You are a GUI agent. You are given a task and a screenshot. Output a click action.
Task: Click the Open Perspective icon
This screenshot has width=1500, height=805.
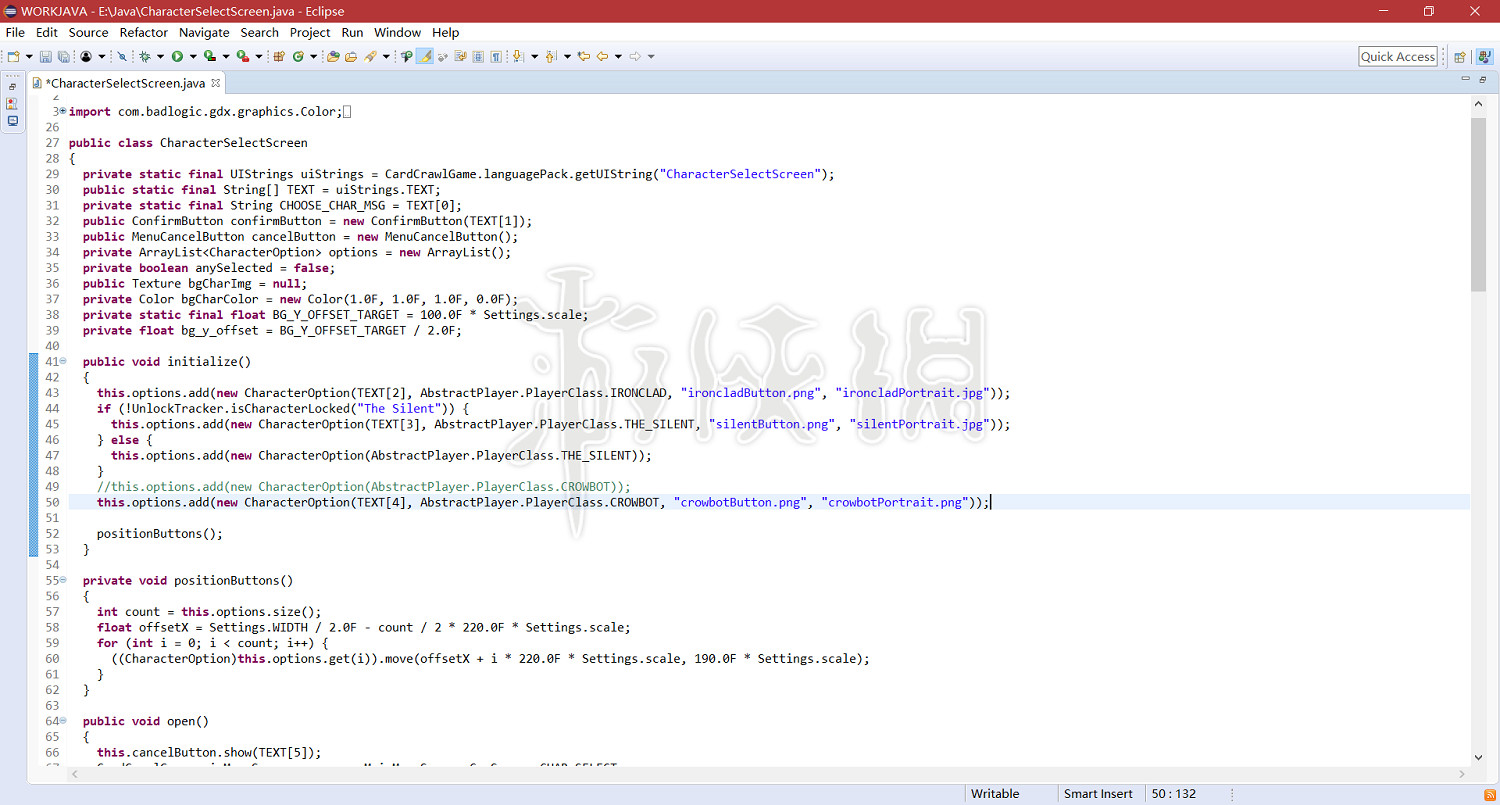click(1460, 57)
